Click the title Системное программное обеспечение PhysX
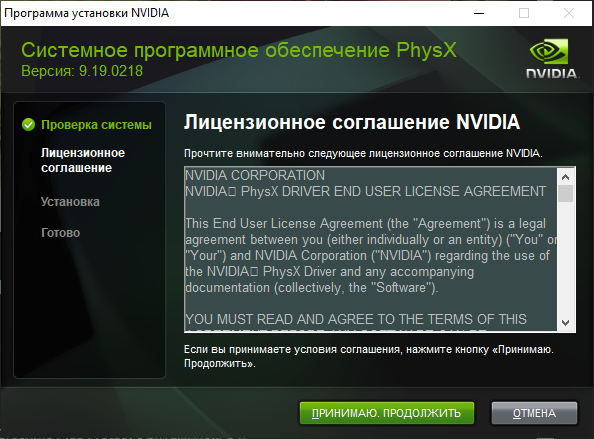This screenshot has width=594, height=439. 239,50
